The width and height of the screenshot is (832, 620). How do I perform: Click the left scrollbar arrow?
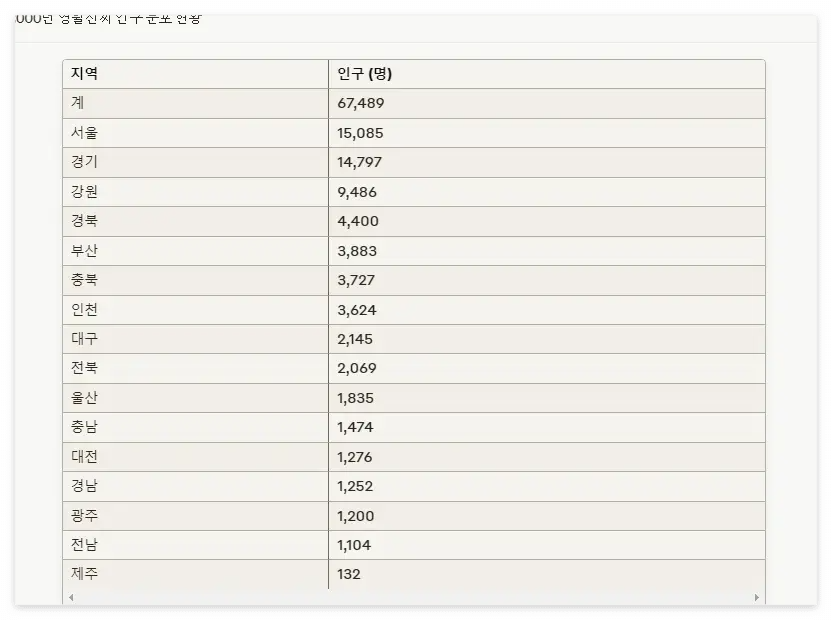pyautogui.click(x=69, y=596)
